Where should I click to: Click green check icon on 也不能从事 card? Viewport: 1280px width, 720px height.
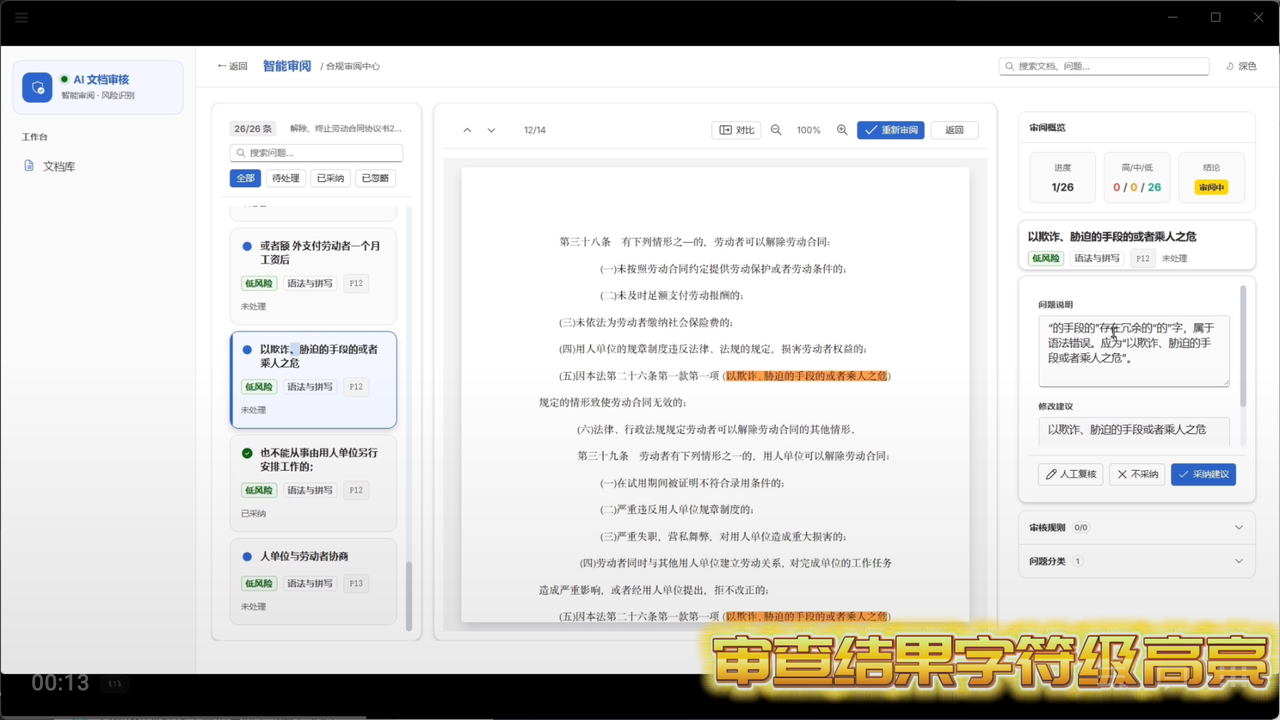[x=247, y=453]
